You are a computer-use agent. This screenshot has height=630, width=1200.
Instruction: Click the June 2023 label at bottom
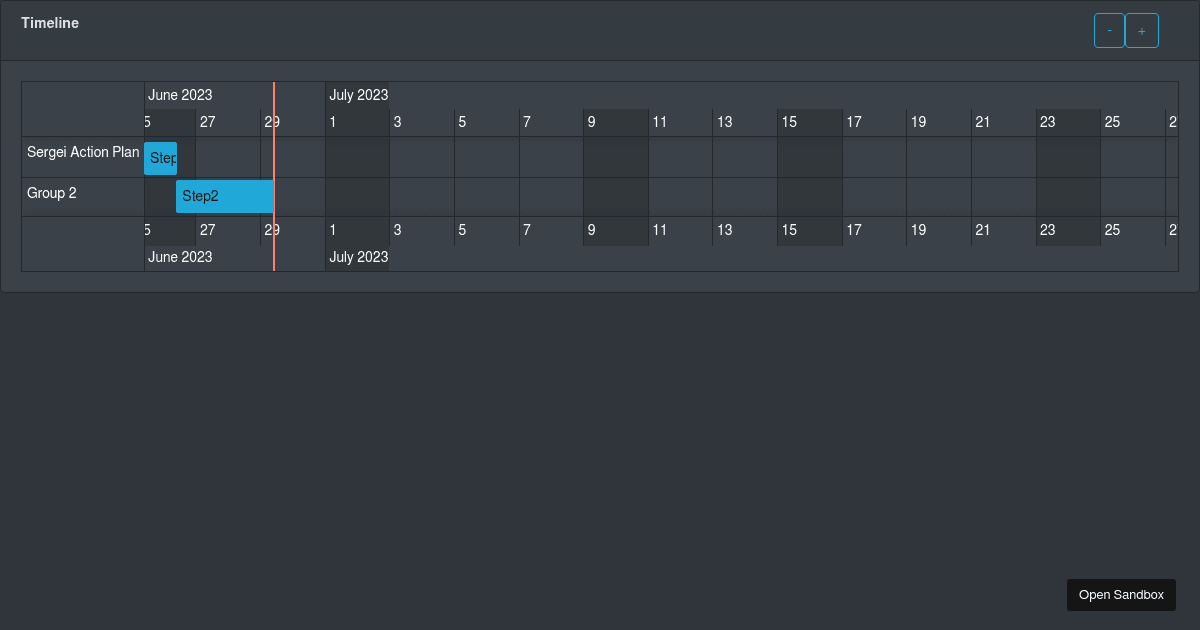click(180, 257)
